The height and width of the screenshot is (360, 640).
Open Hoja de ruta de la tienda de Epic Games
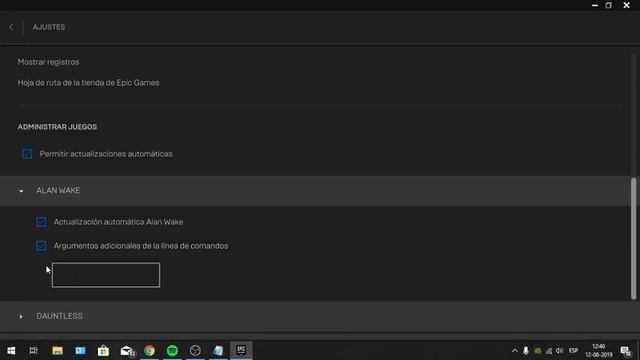pyautogui.click(x=88, y=83)
